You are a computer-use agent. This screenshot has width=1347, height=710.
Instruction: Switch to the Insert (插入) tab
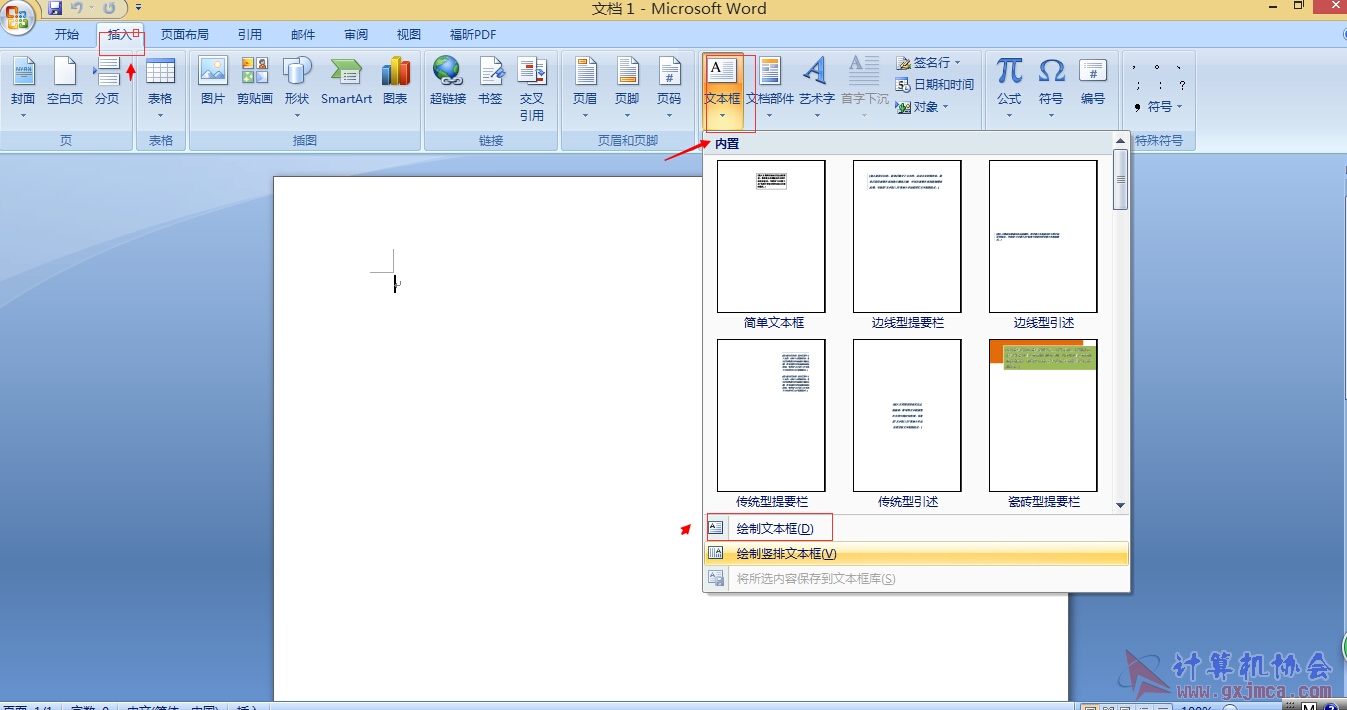click(x=120, y=35)
